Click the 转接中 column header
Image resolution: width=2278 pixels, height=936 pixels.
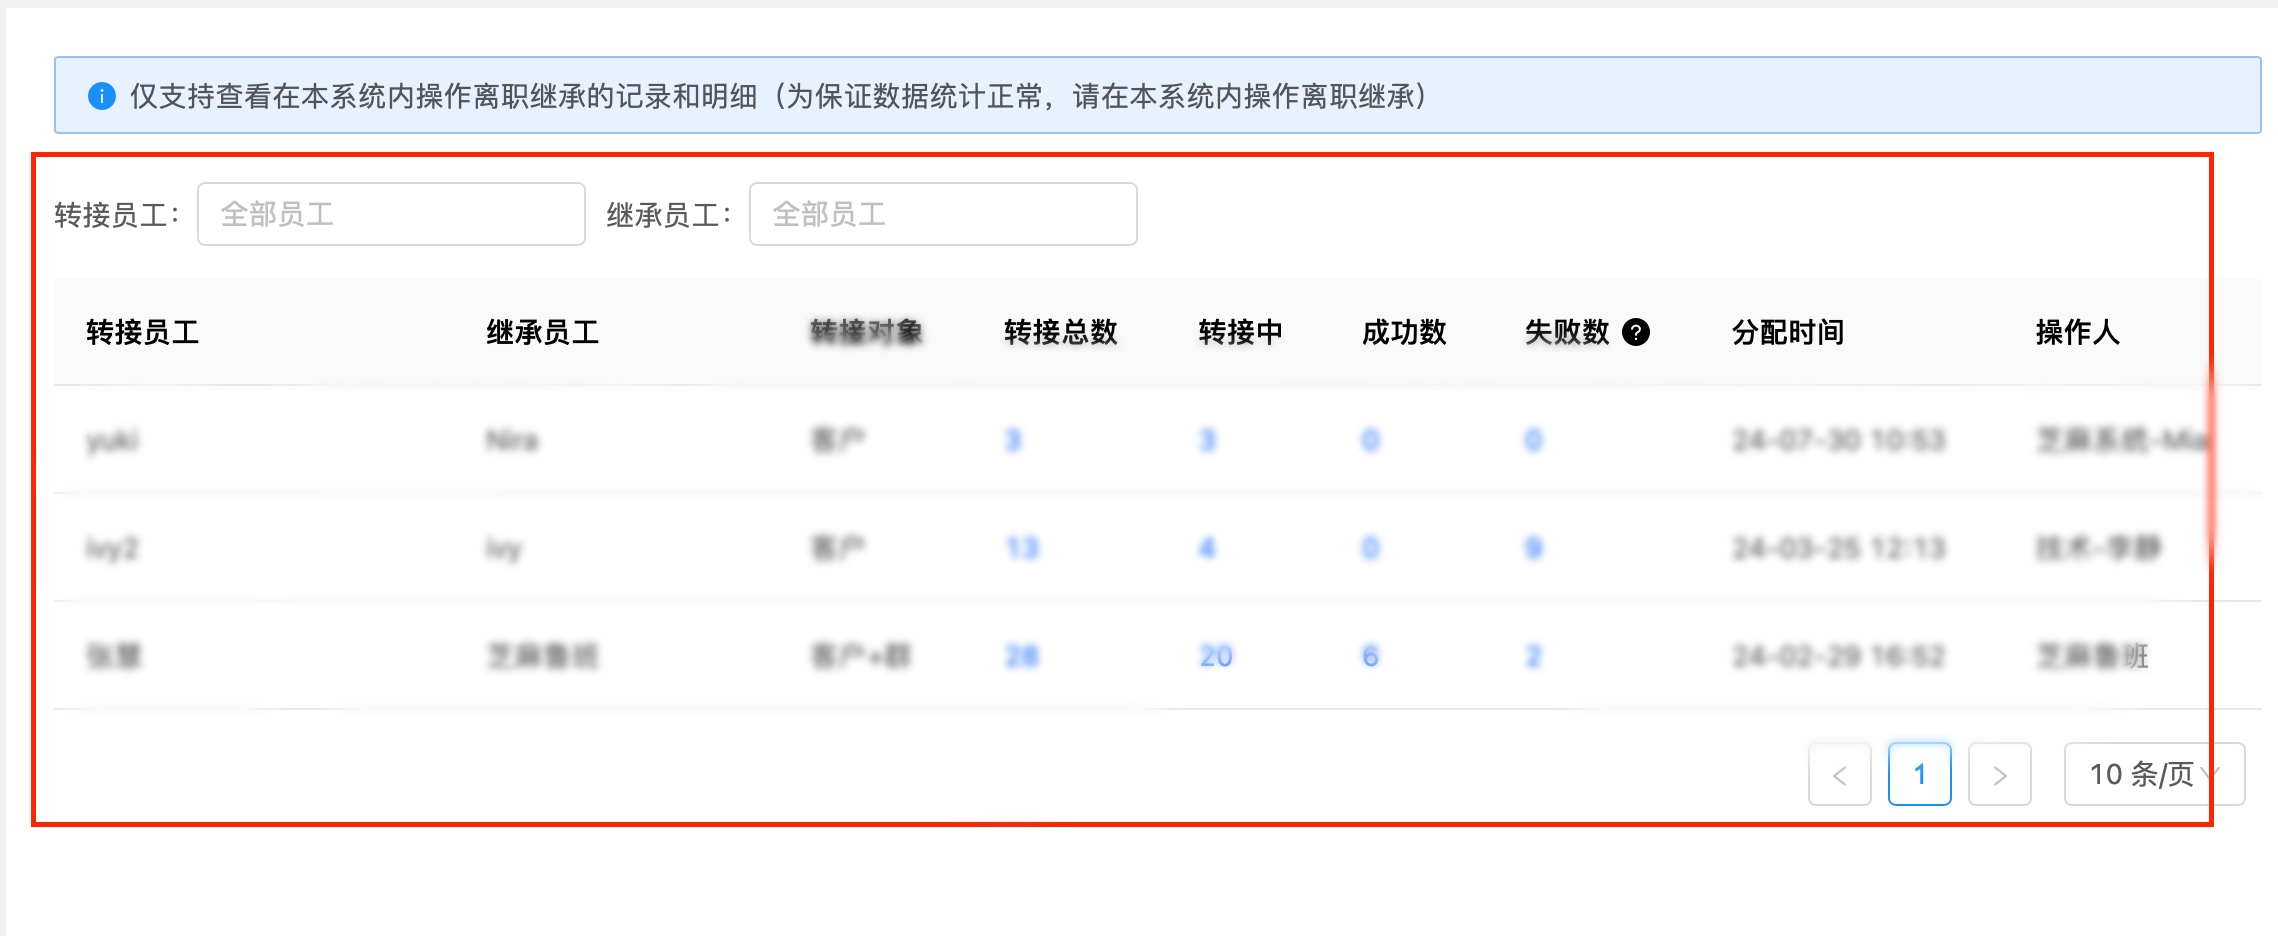pyautogui.click(x=1241, y=332)
